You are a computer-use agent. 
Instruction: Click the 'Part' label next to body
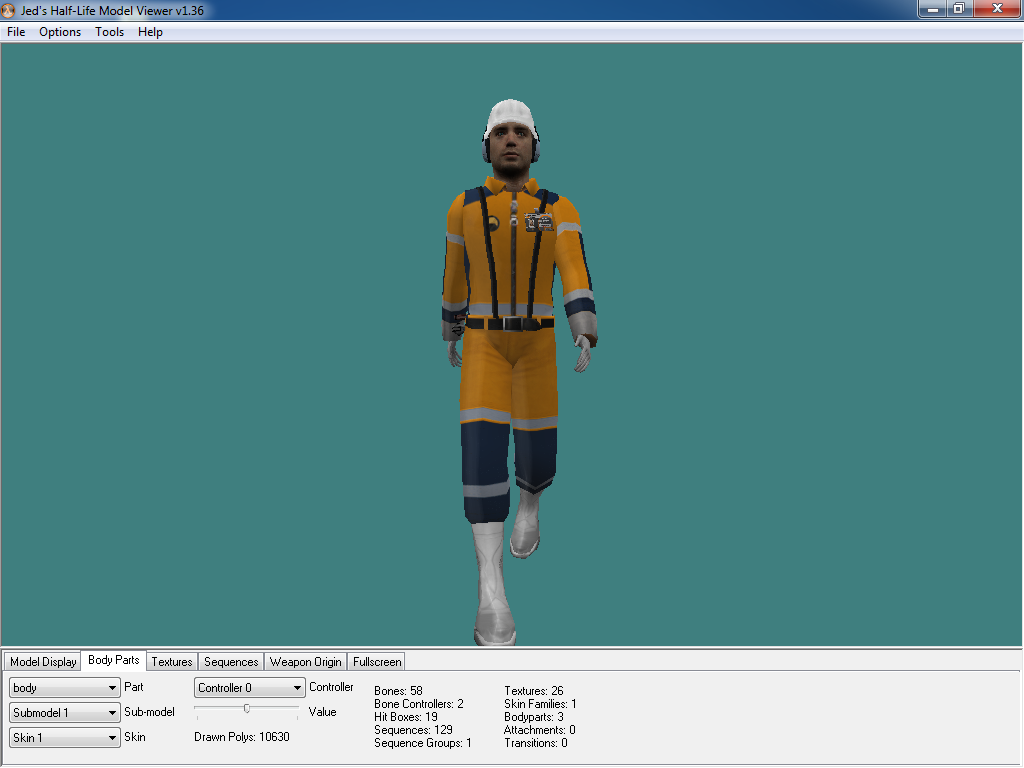tap(134, 687)
